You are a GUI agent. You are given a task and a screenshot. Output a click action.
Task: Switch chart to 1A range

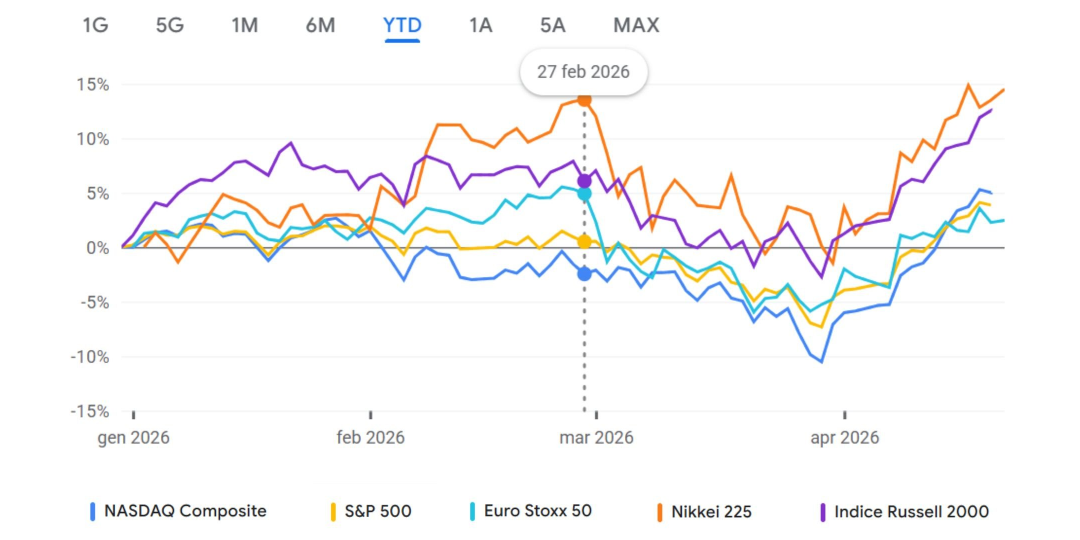click(481, 25)
